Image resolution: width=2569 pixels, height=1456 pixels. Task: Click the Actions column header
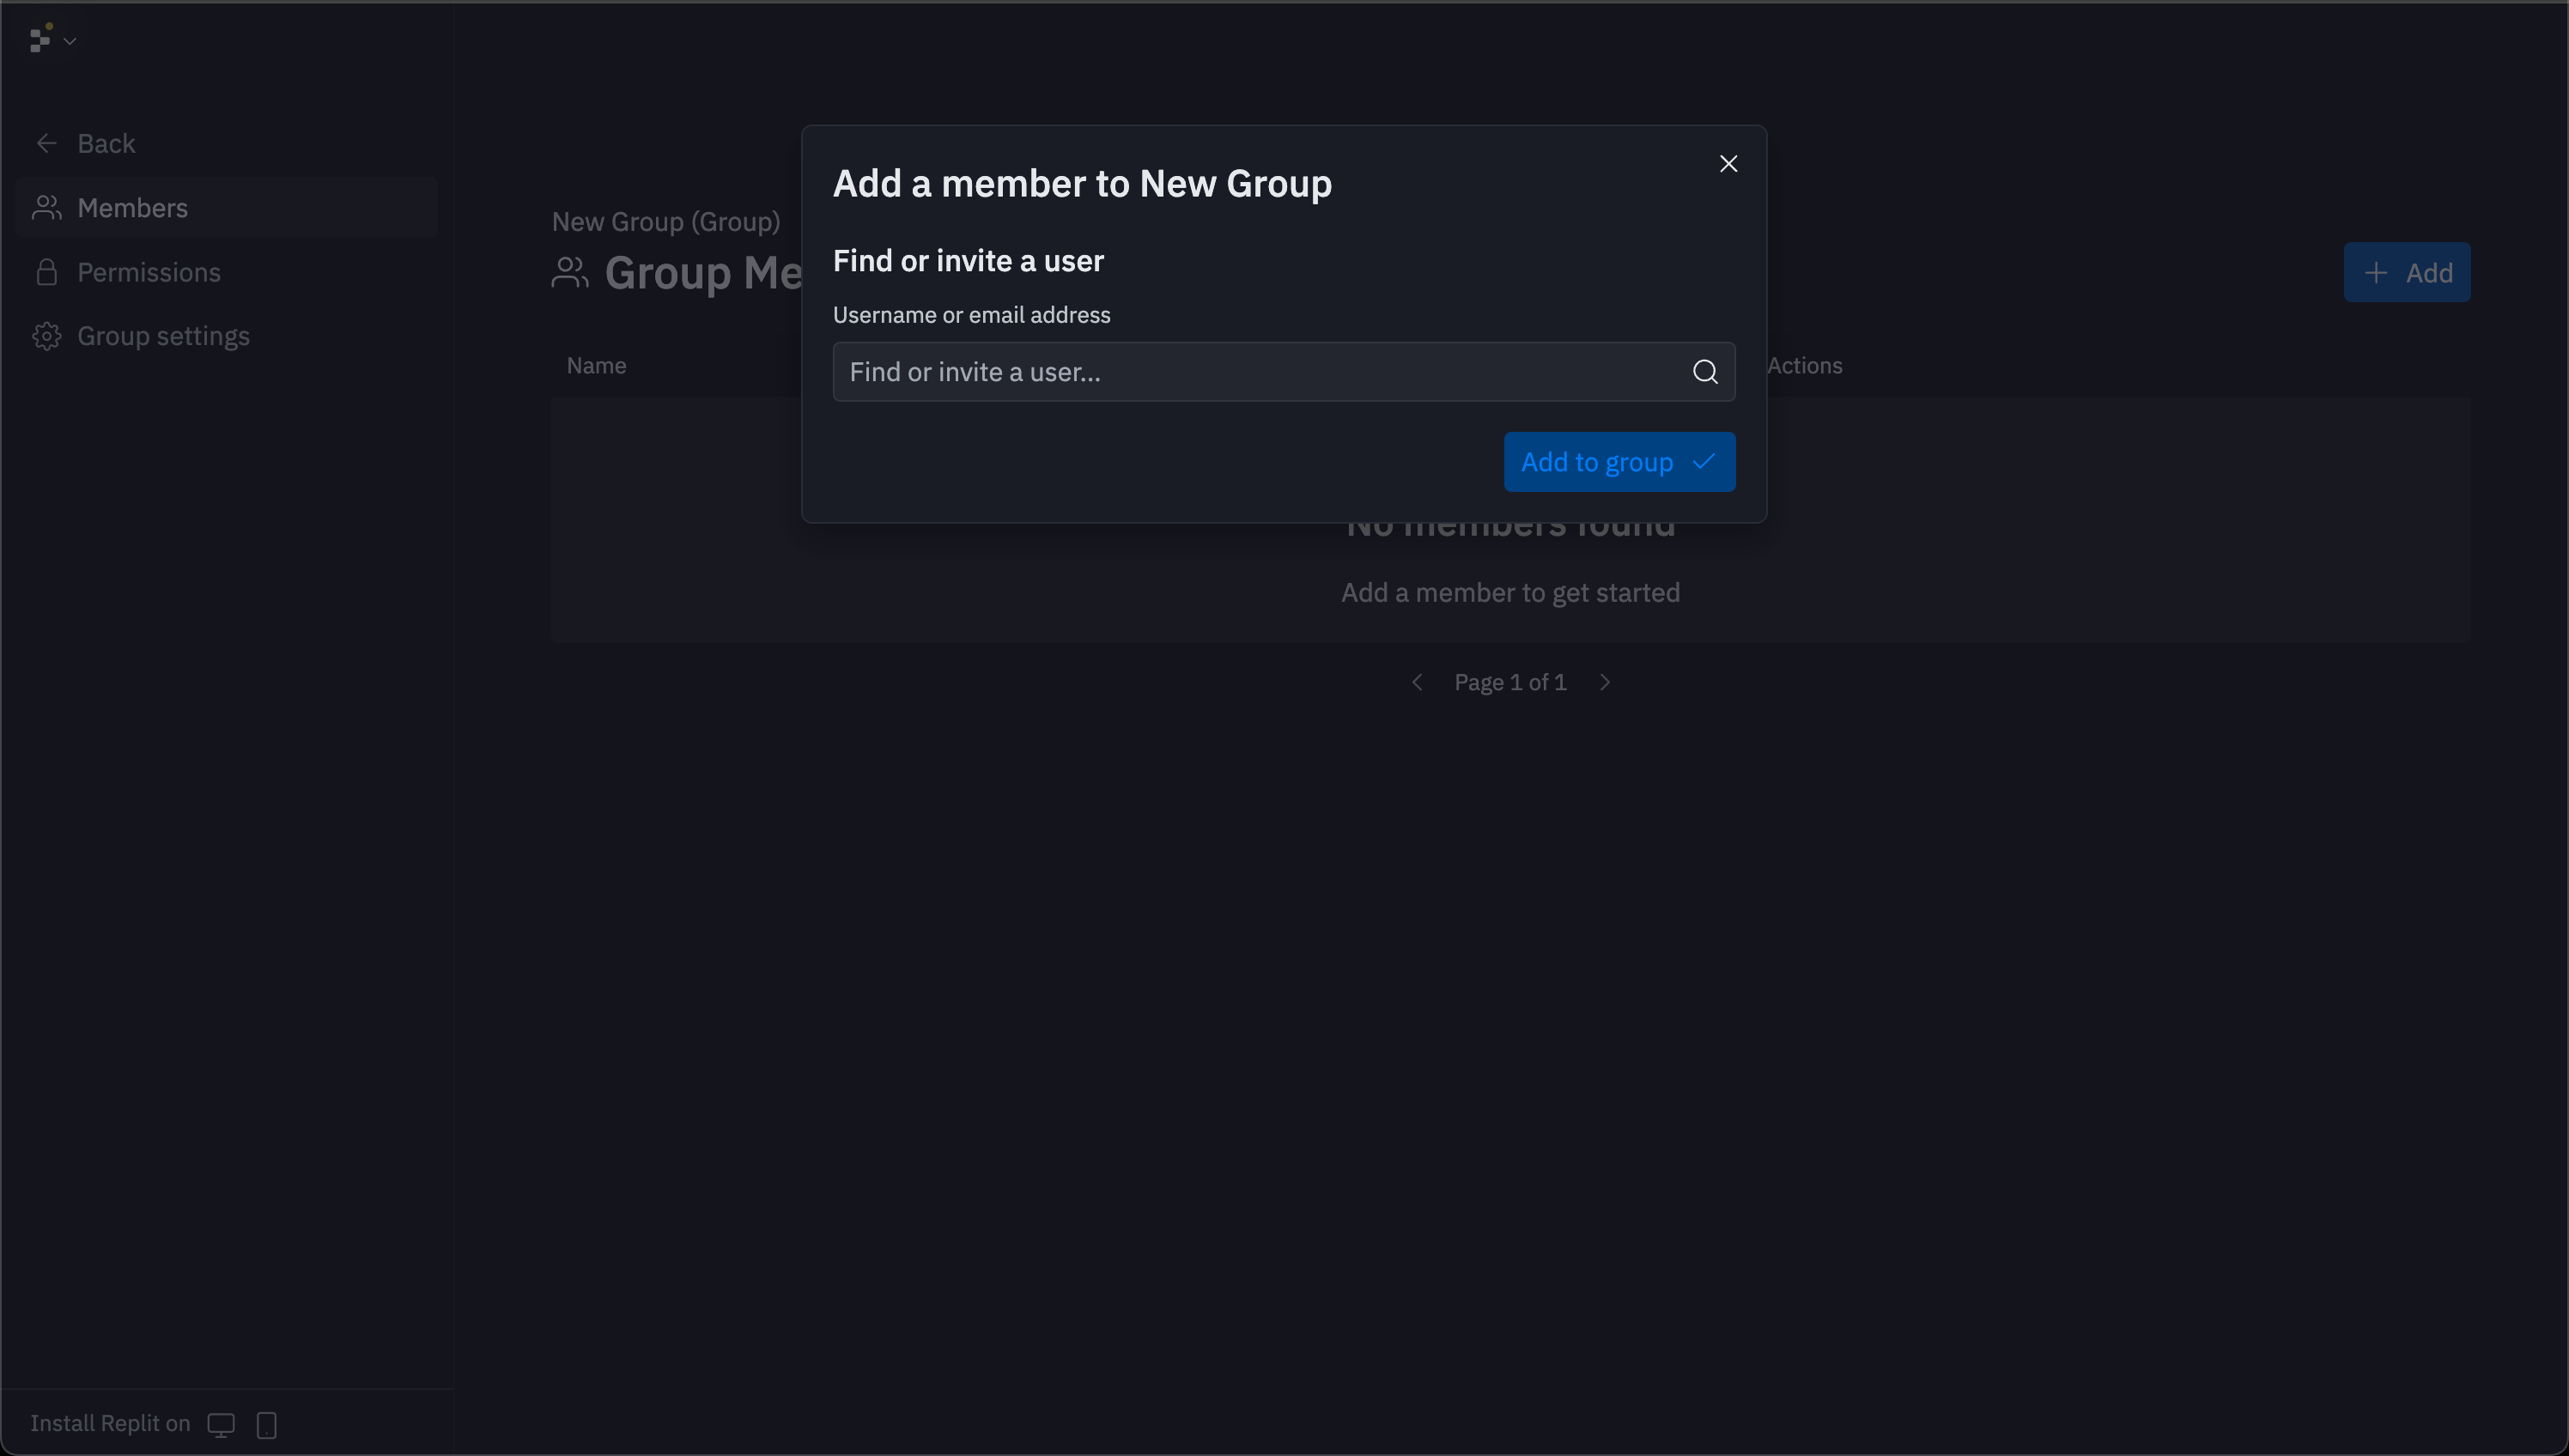(1804, 366)
